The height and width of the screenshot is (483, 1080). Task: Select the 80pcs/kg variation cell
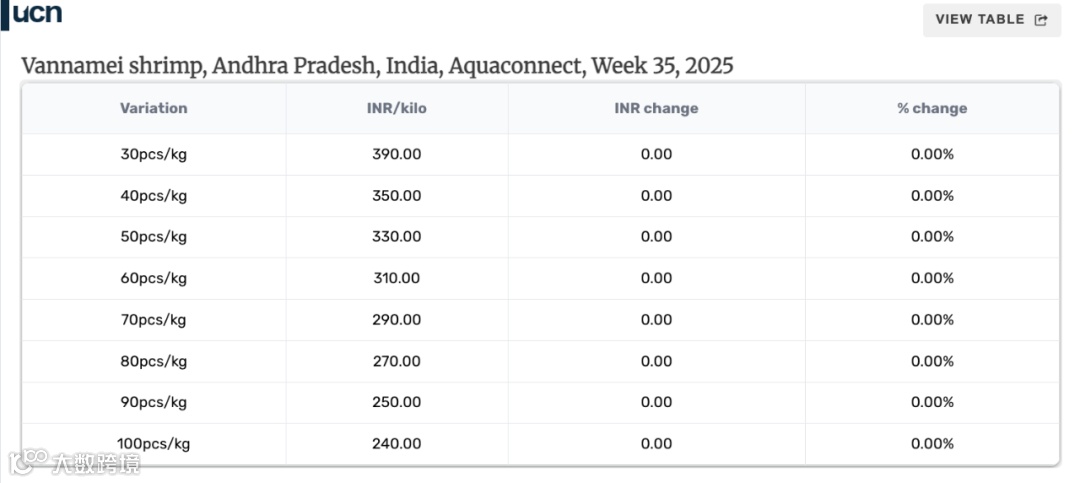point(153,361)
